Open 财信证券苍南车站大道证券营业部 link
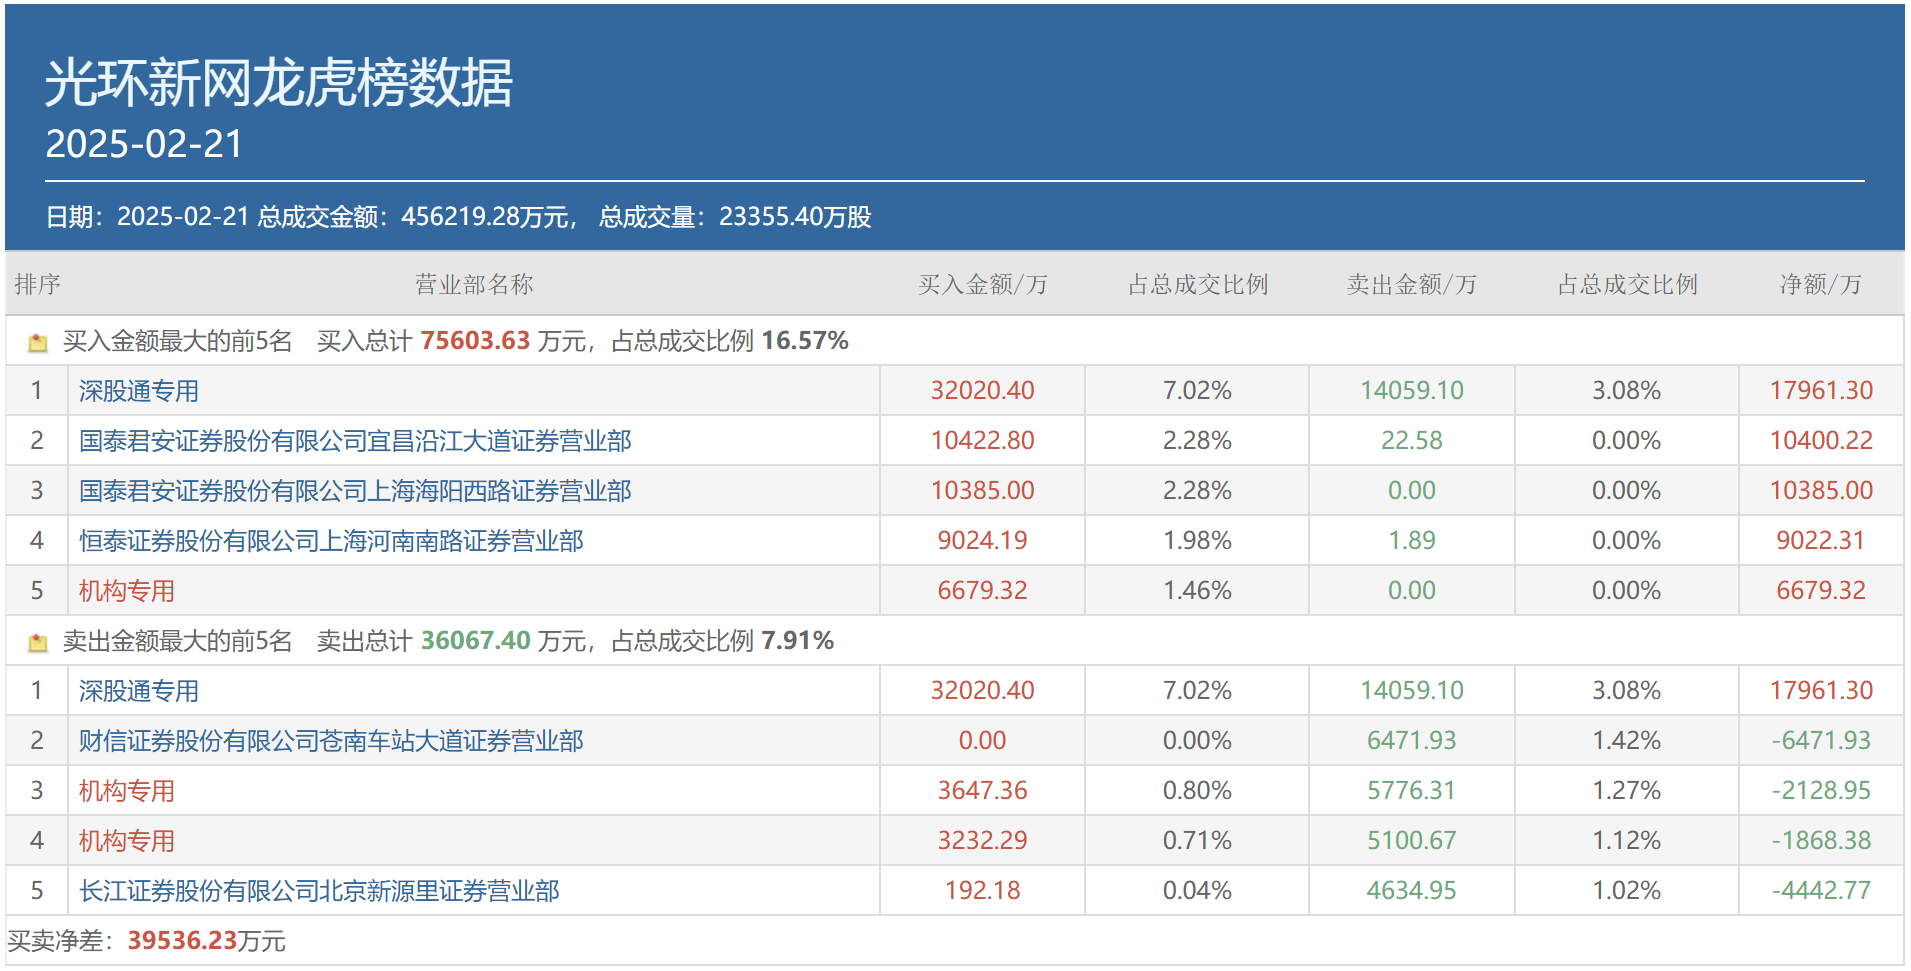Screen dimensions: 1911x971 (x=331, y=741)
